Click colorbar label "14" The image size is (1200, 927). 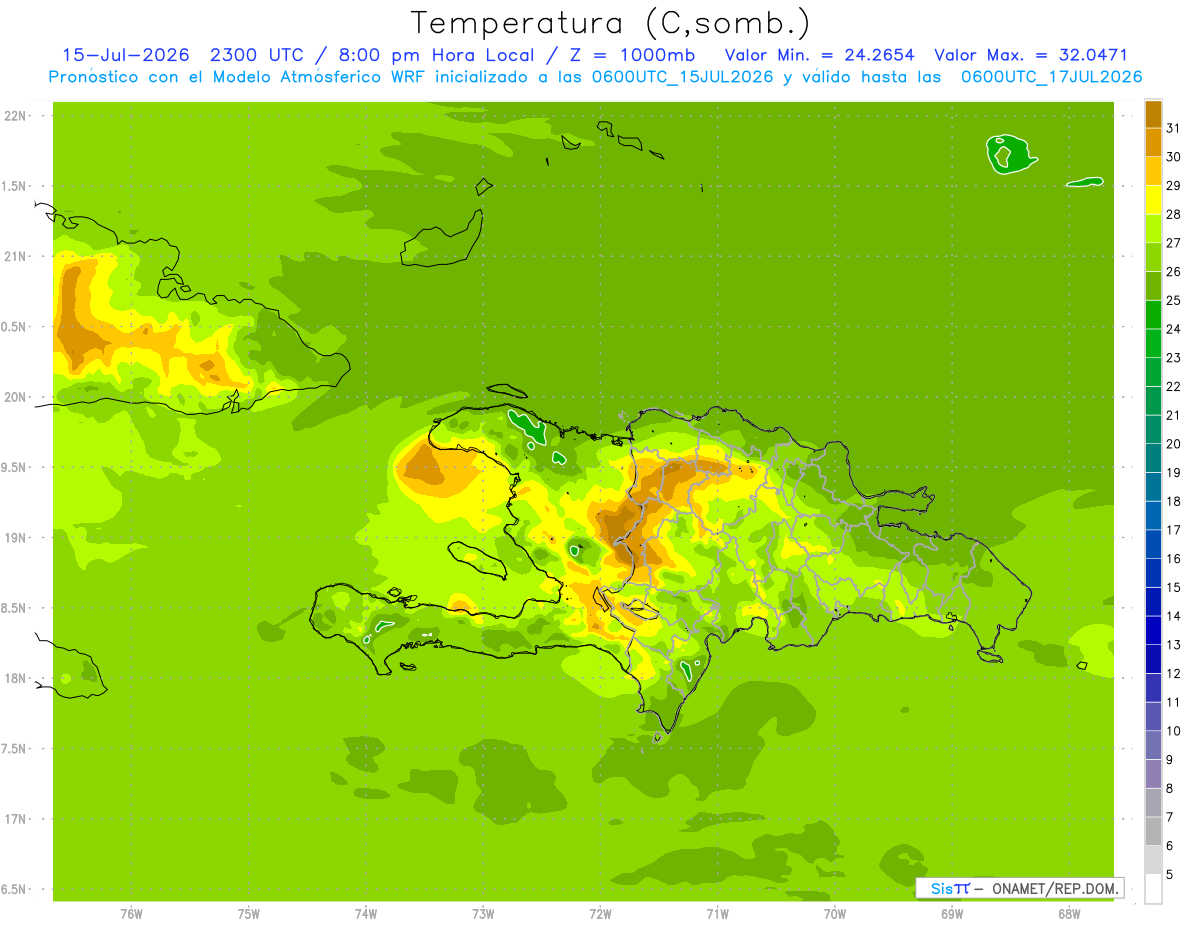pyautogui.click(x=1173, y=616)
